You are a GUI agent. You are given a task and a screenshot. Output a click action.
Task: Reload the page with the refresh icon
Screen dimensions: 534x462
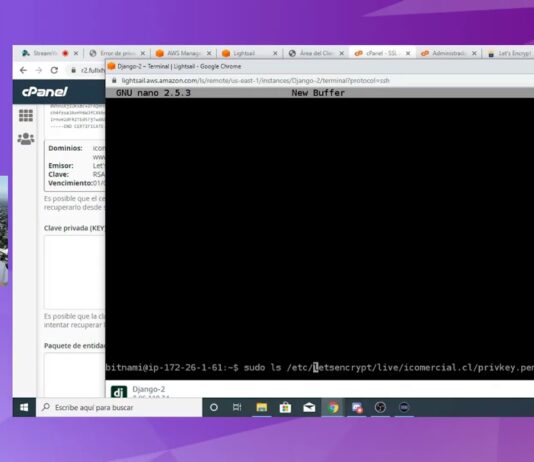(54, 70)
